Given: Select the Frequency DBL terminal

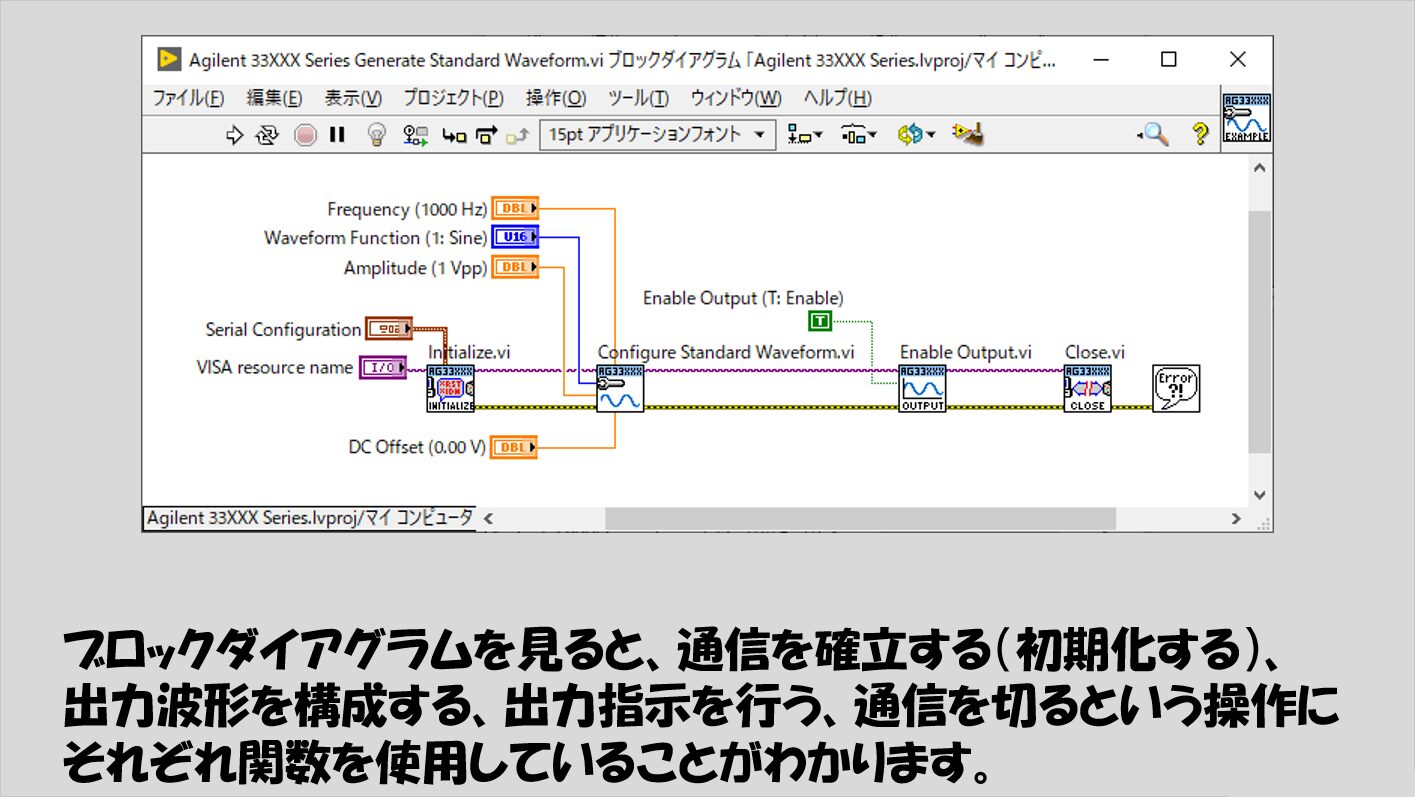Looking at the screenshot, I should 515,209.
